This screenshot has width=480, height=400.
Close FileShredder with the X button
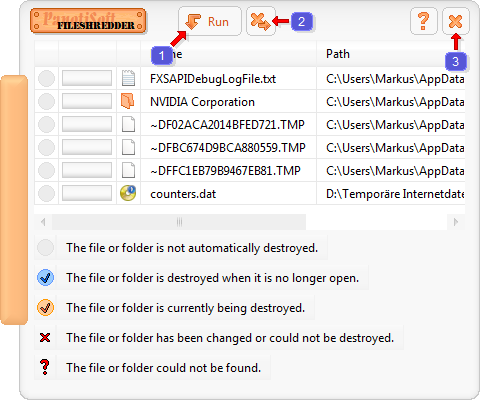pos(456,21)
